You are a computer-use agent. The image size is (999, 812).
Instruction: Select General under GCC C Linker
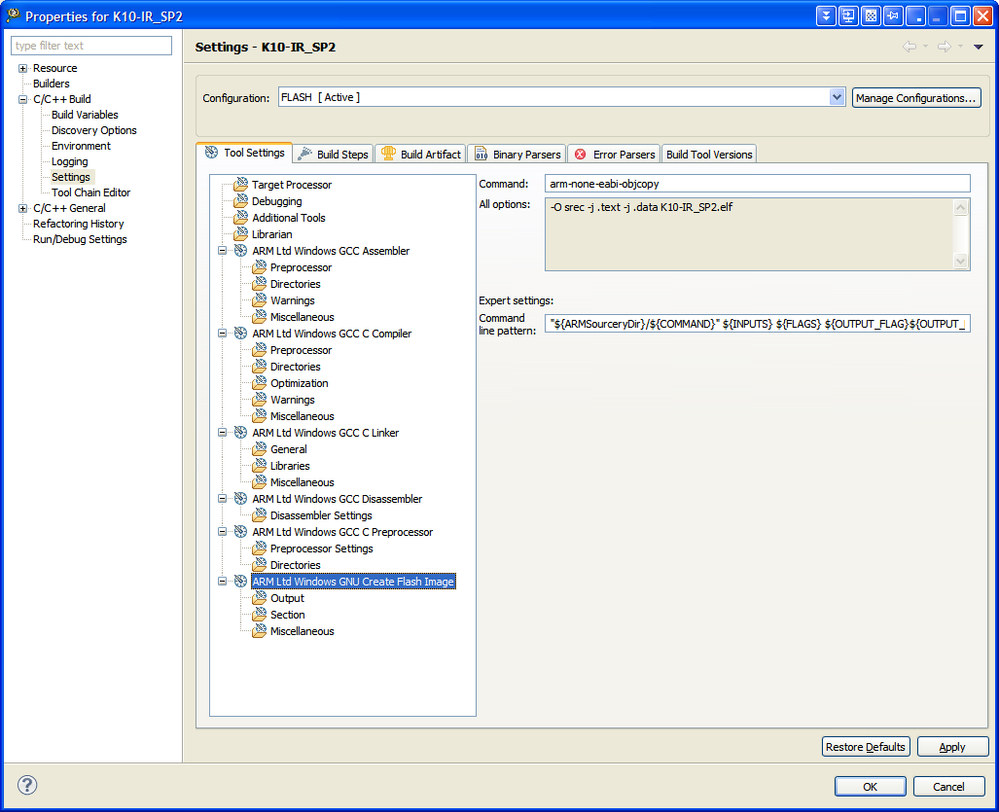point(288,449)
